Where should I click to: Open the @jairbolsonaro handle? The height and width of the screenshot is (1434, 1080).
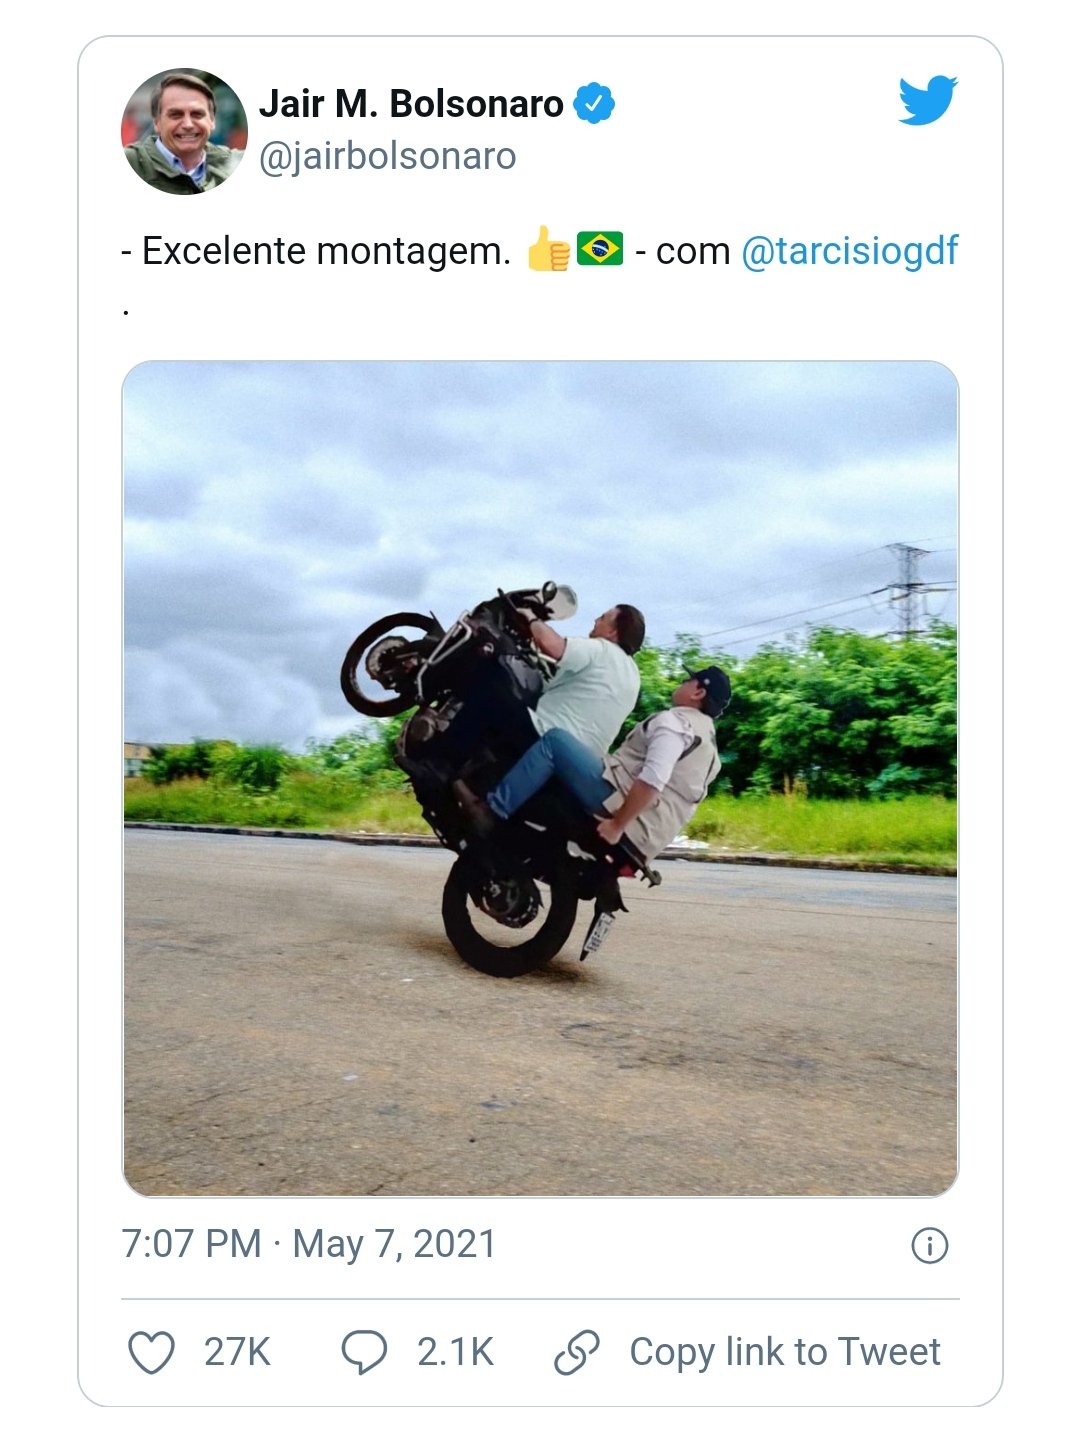388,157
